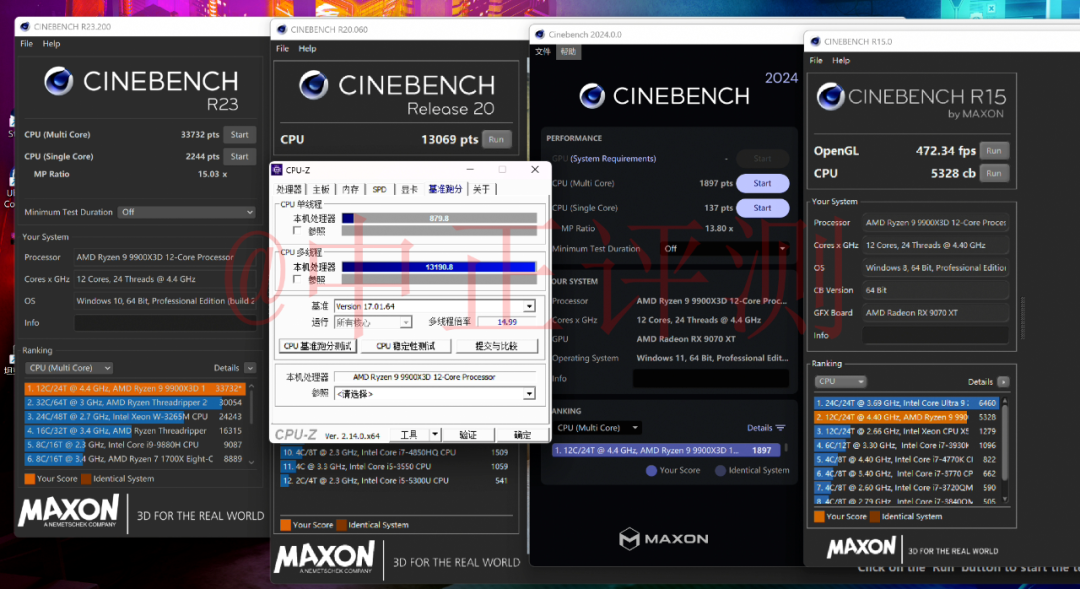
Task: Click the Cinebench 2024.0.0 title bar icon
Action: pyautogui.click(x=540, y=34)
